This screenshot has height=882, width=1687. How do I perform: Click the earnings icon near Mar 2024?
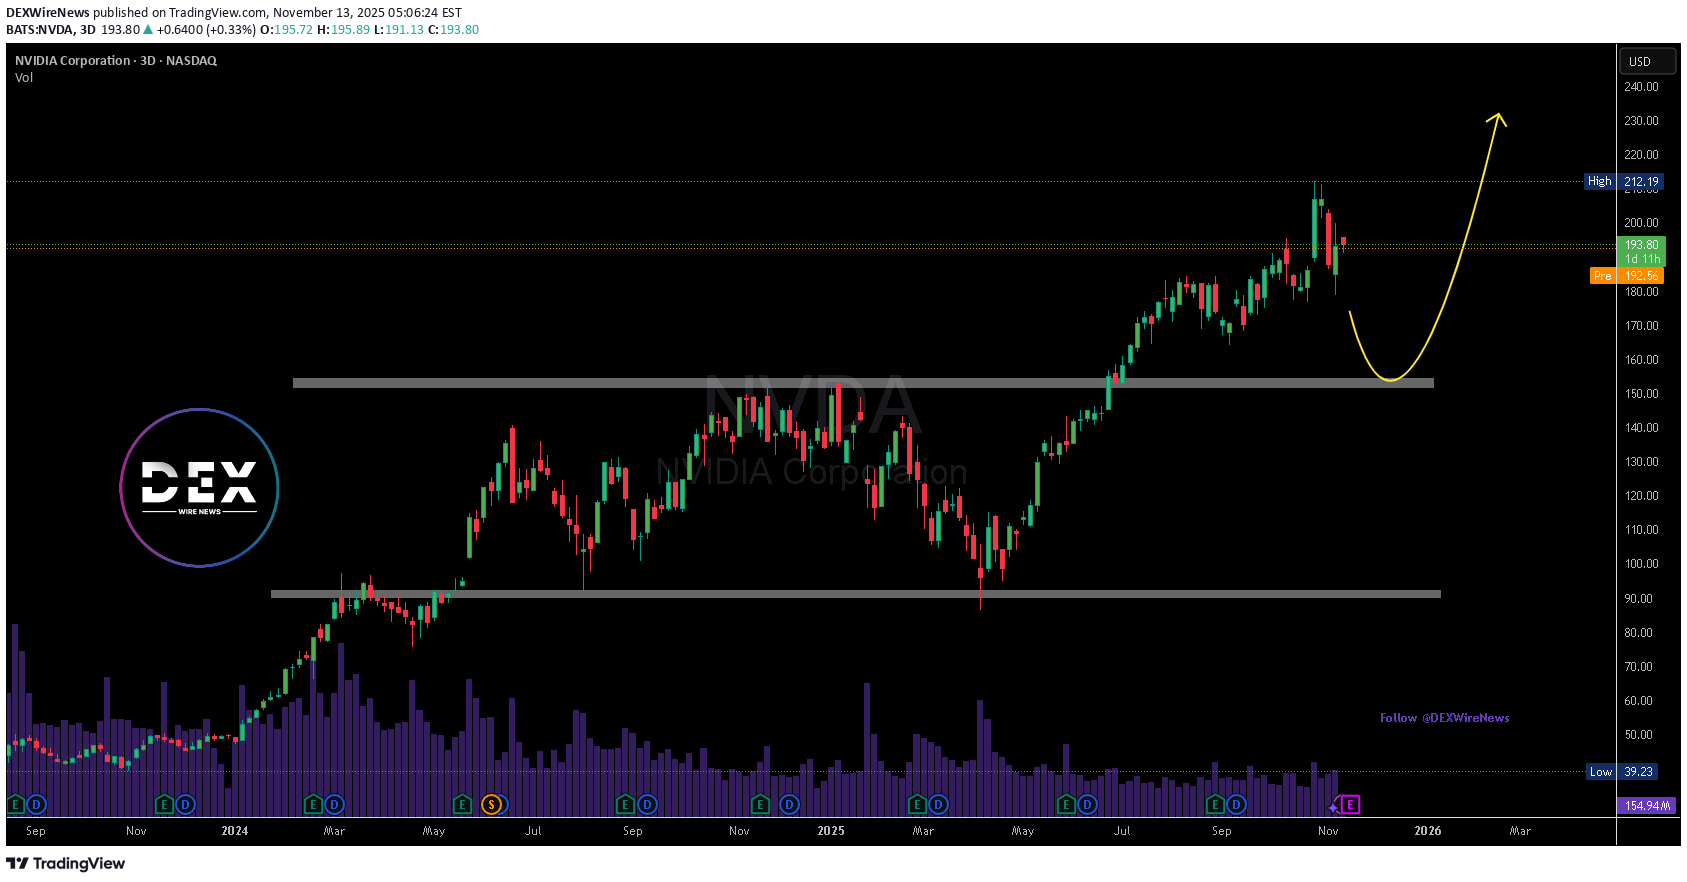[313, 804]
